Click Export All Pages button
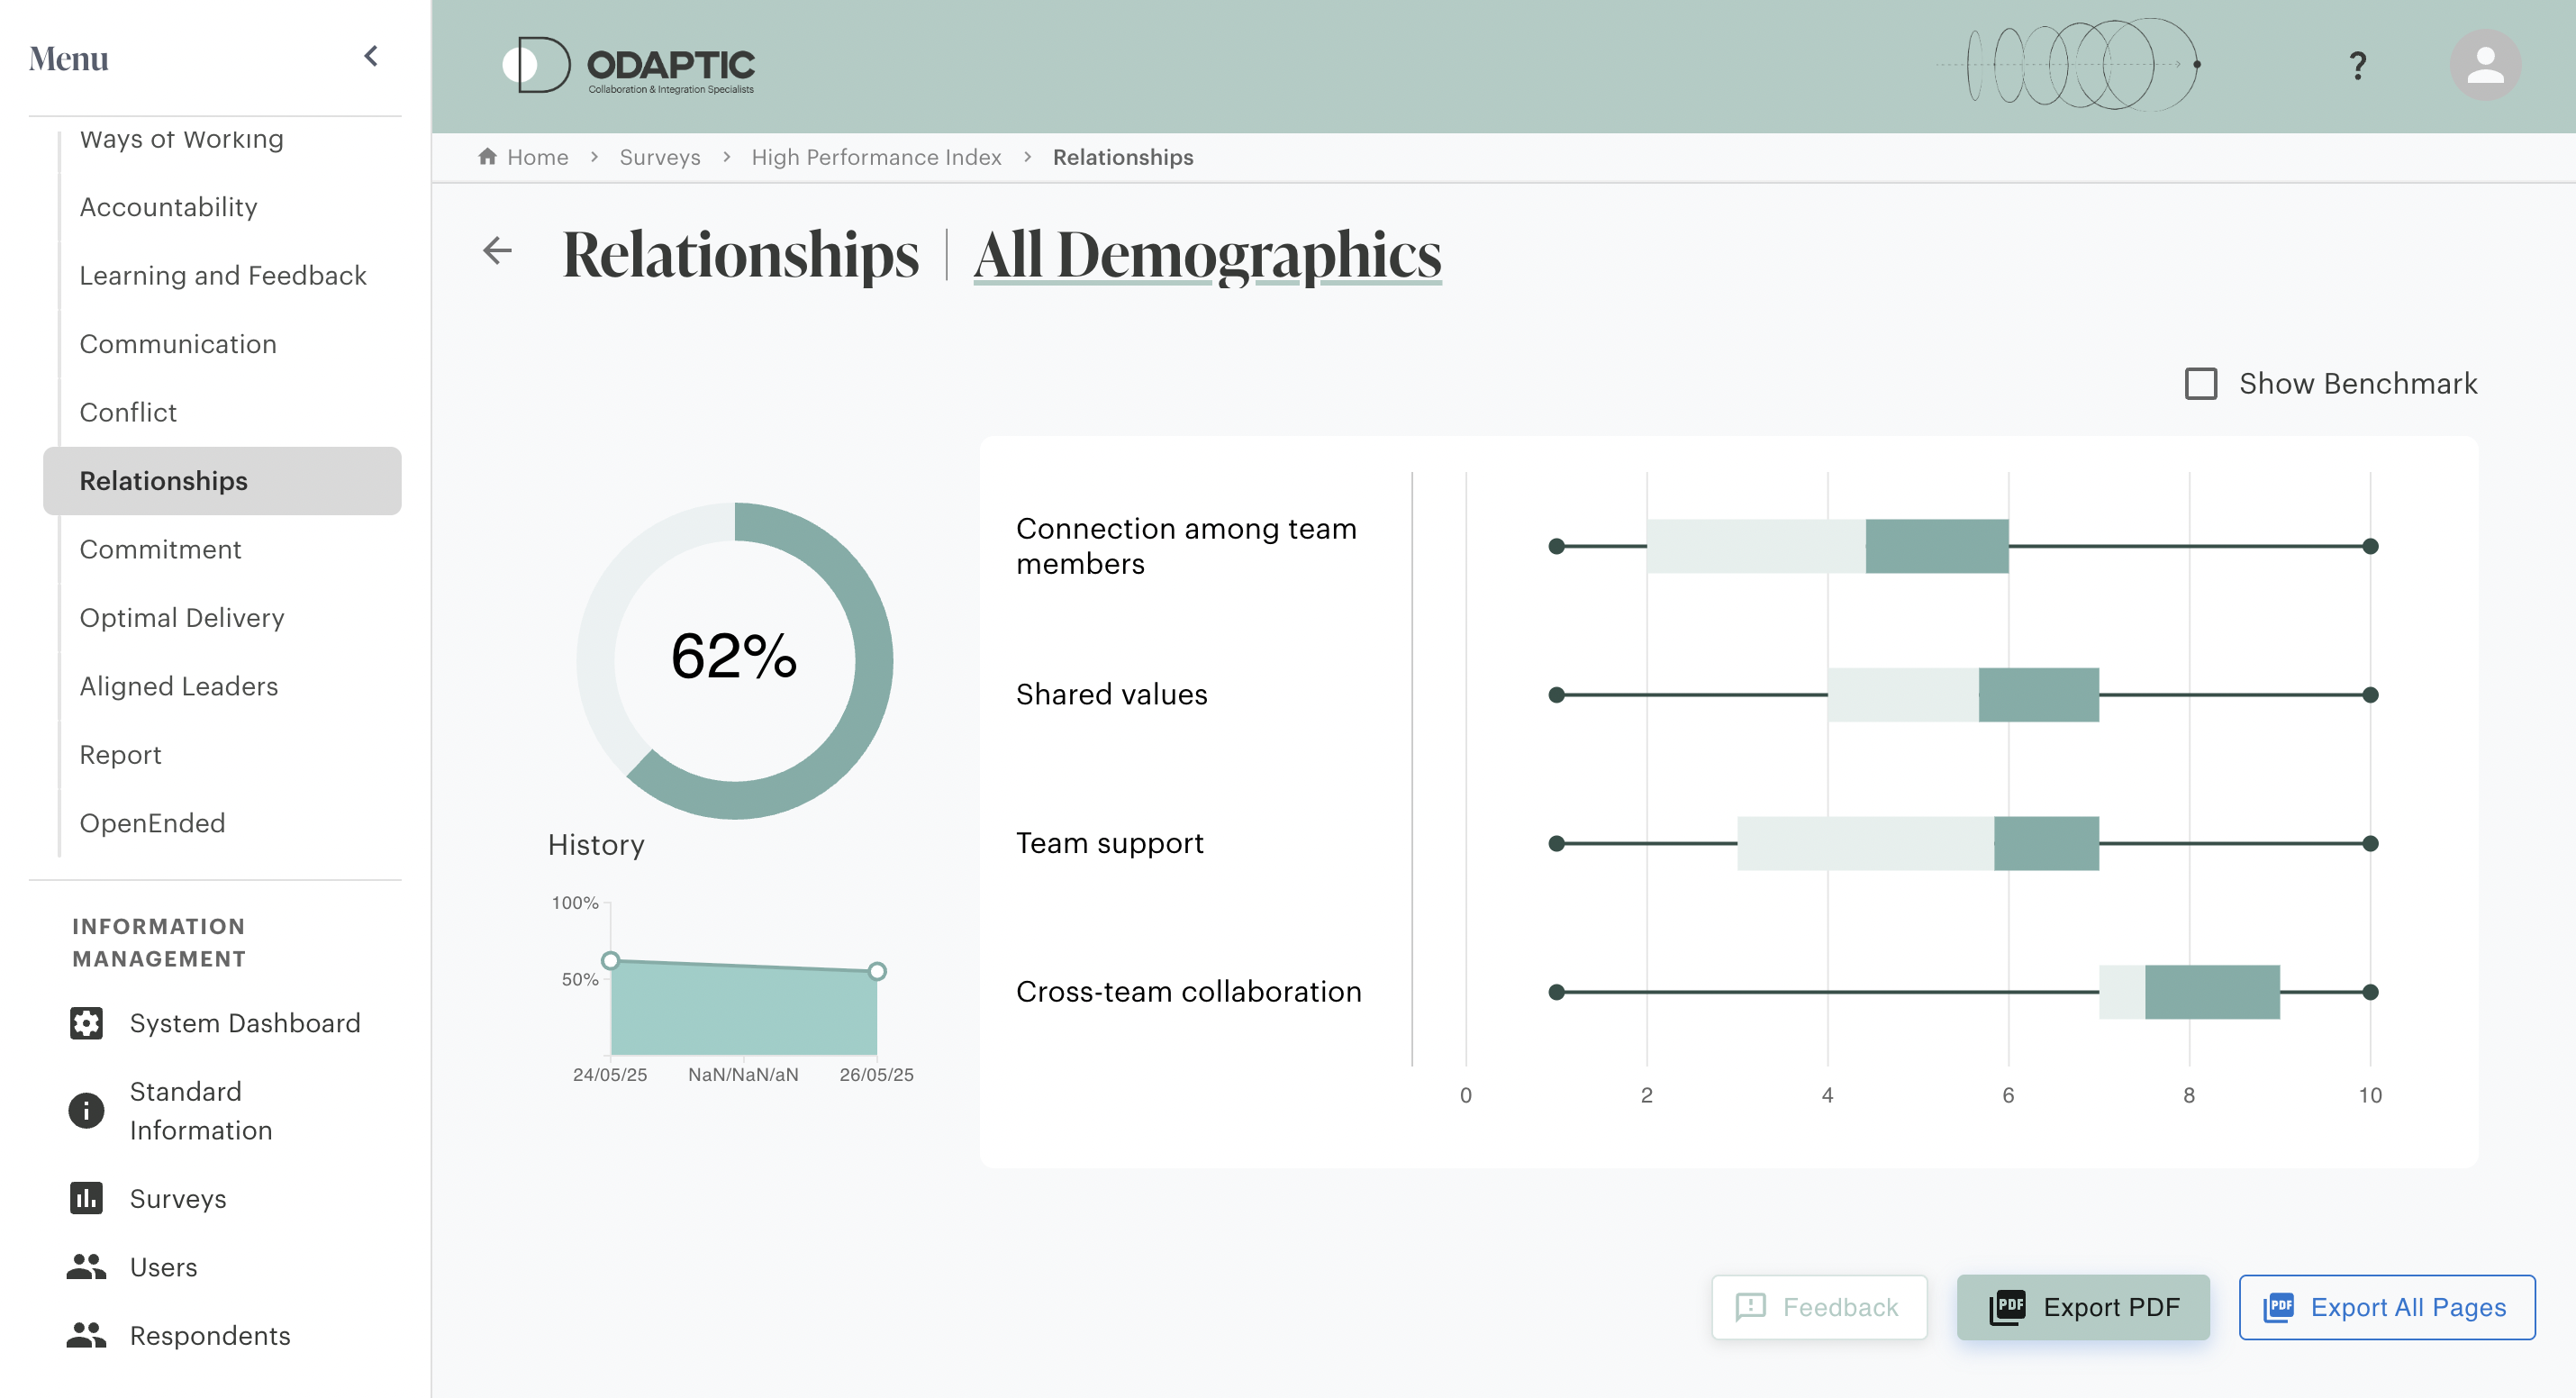The image size is (2576, 1398). click(x=2386, y=1307)
